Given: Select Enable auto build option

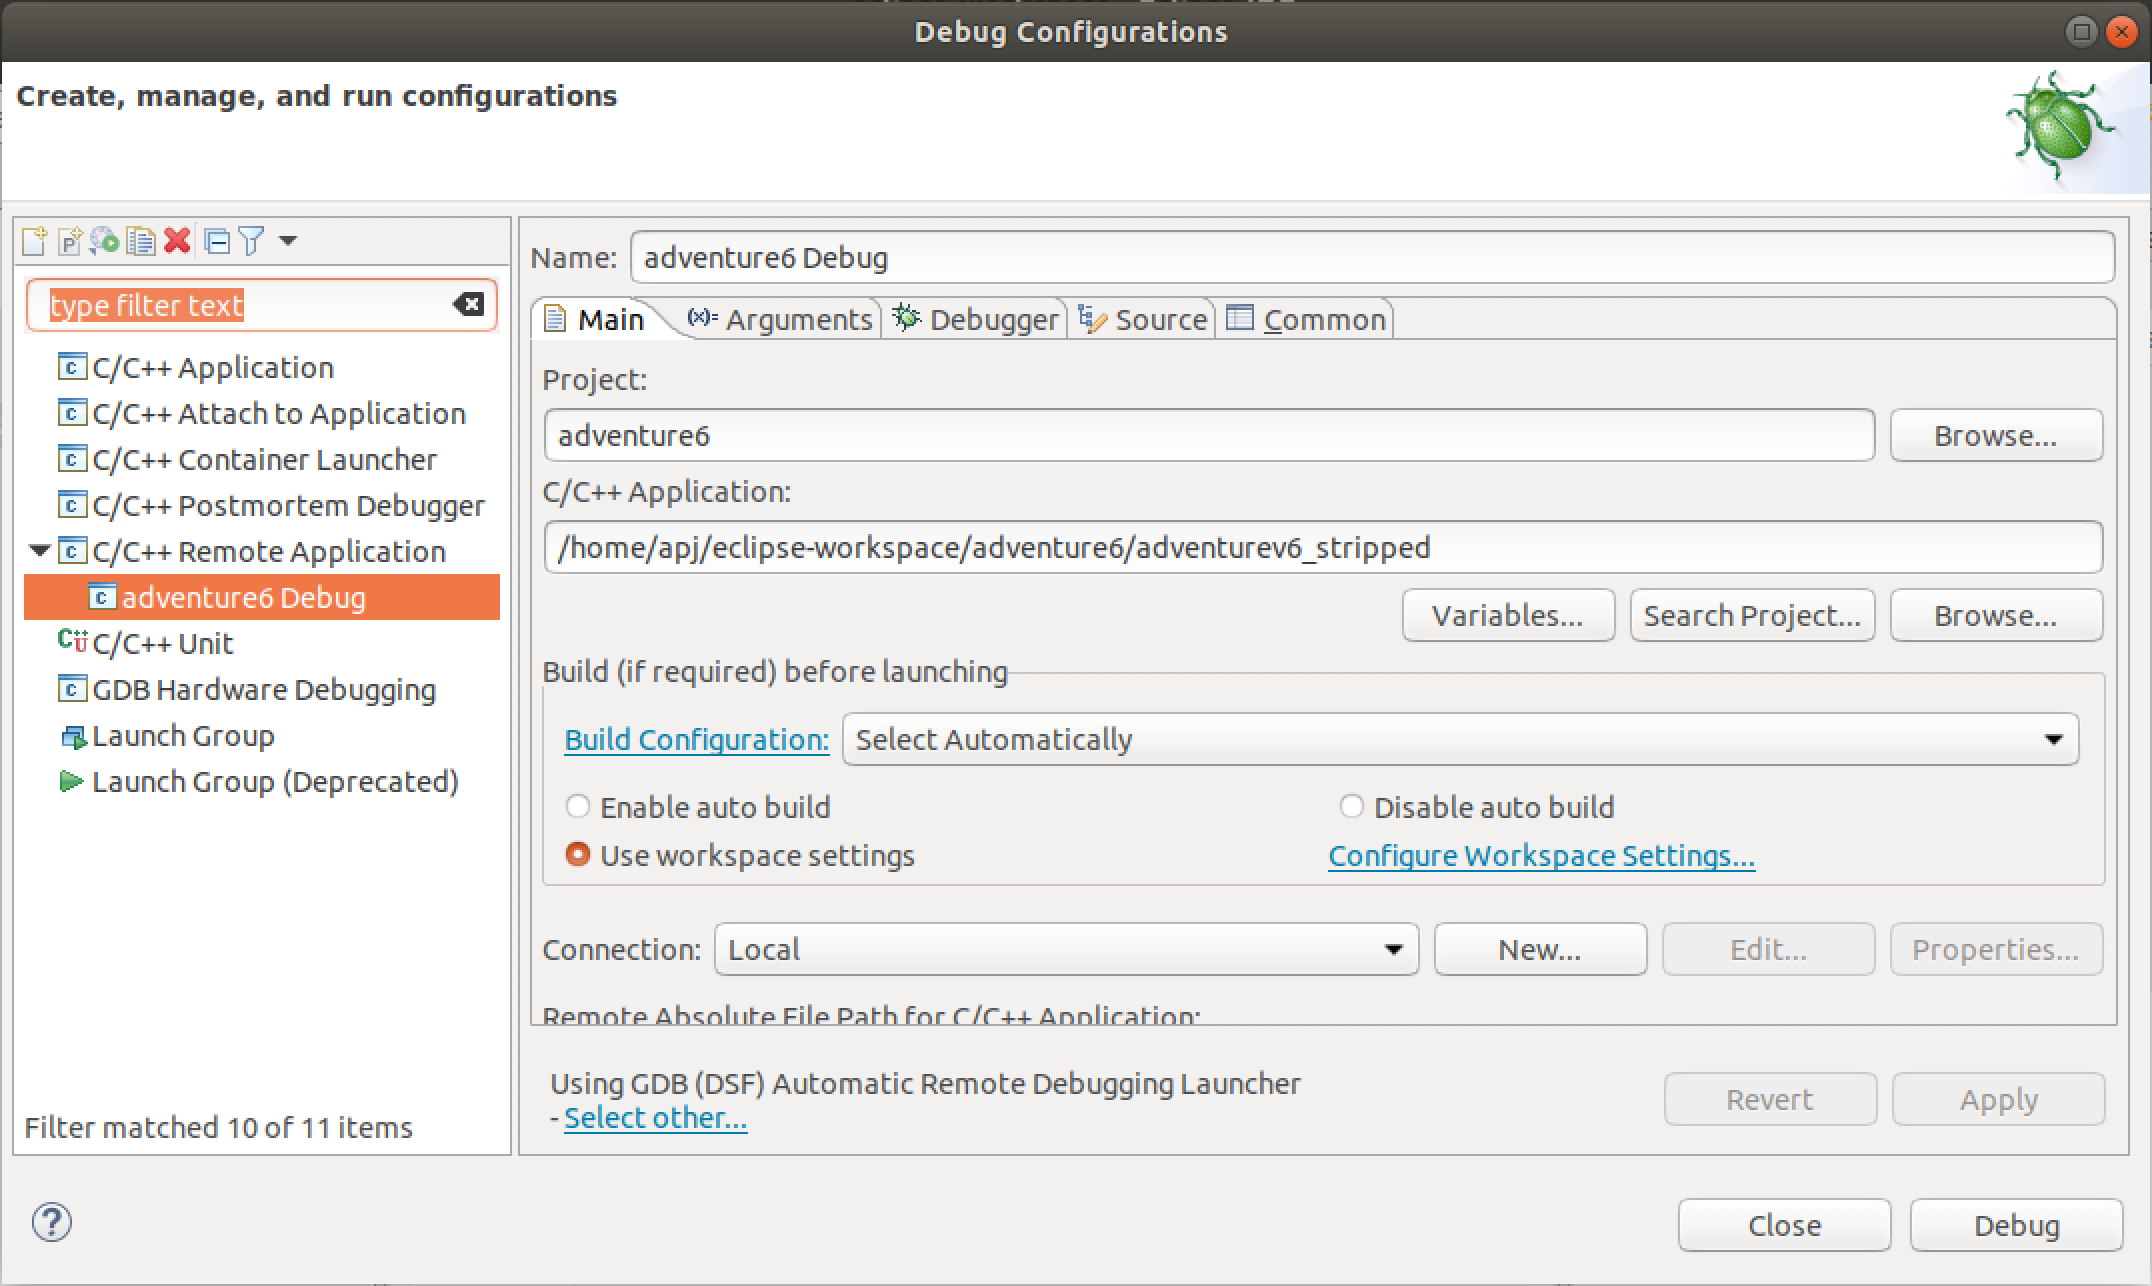Looking at the screenshot, I should (578, 806).
